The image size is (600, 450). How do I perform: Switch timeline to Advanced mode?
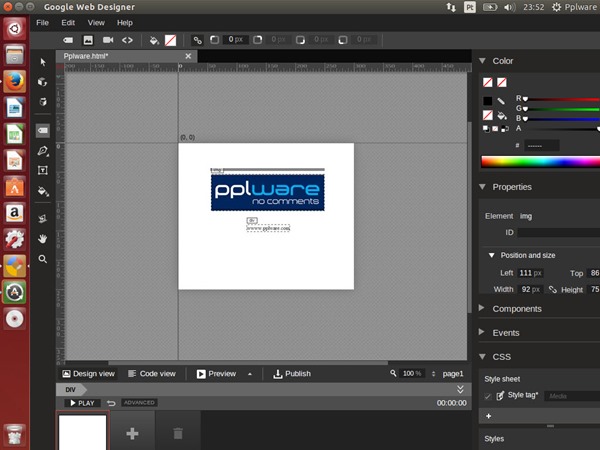pos(139,403)
